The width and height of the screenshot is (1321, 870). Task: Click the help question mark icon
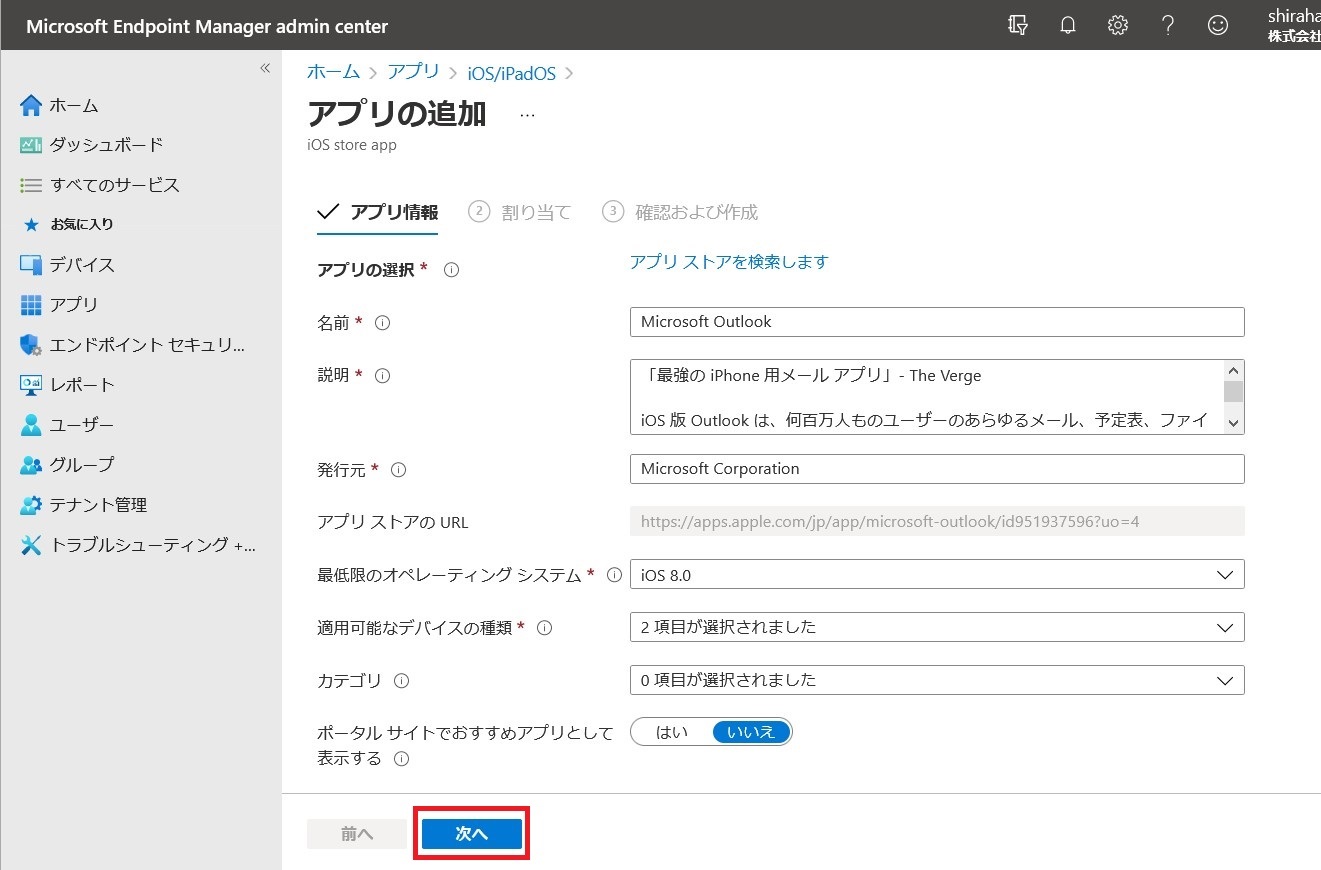pyautogui.click(x=1168, y=26)
